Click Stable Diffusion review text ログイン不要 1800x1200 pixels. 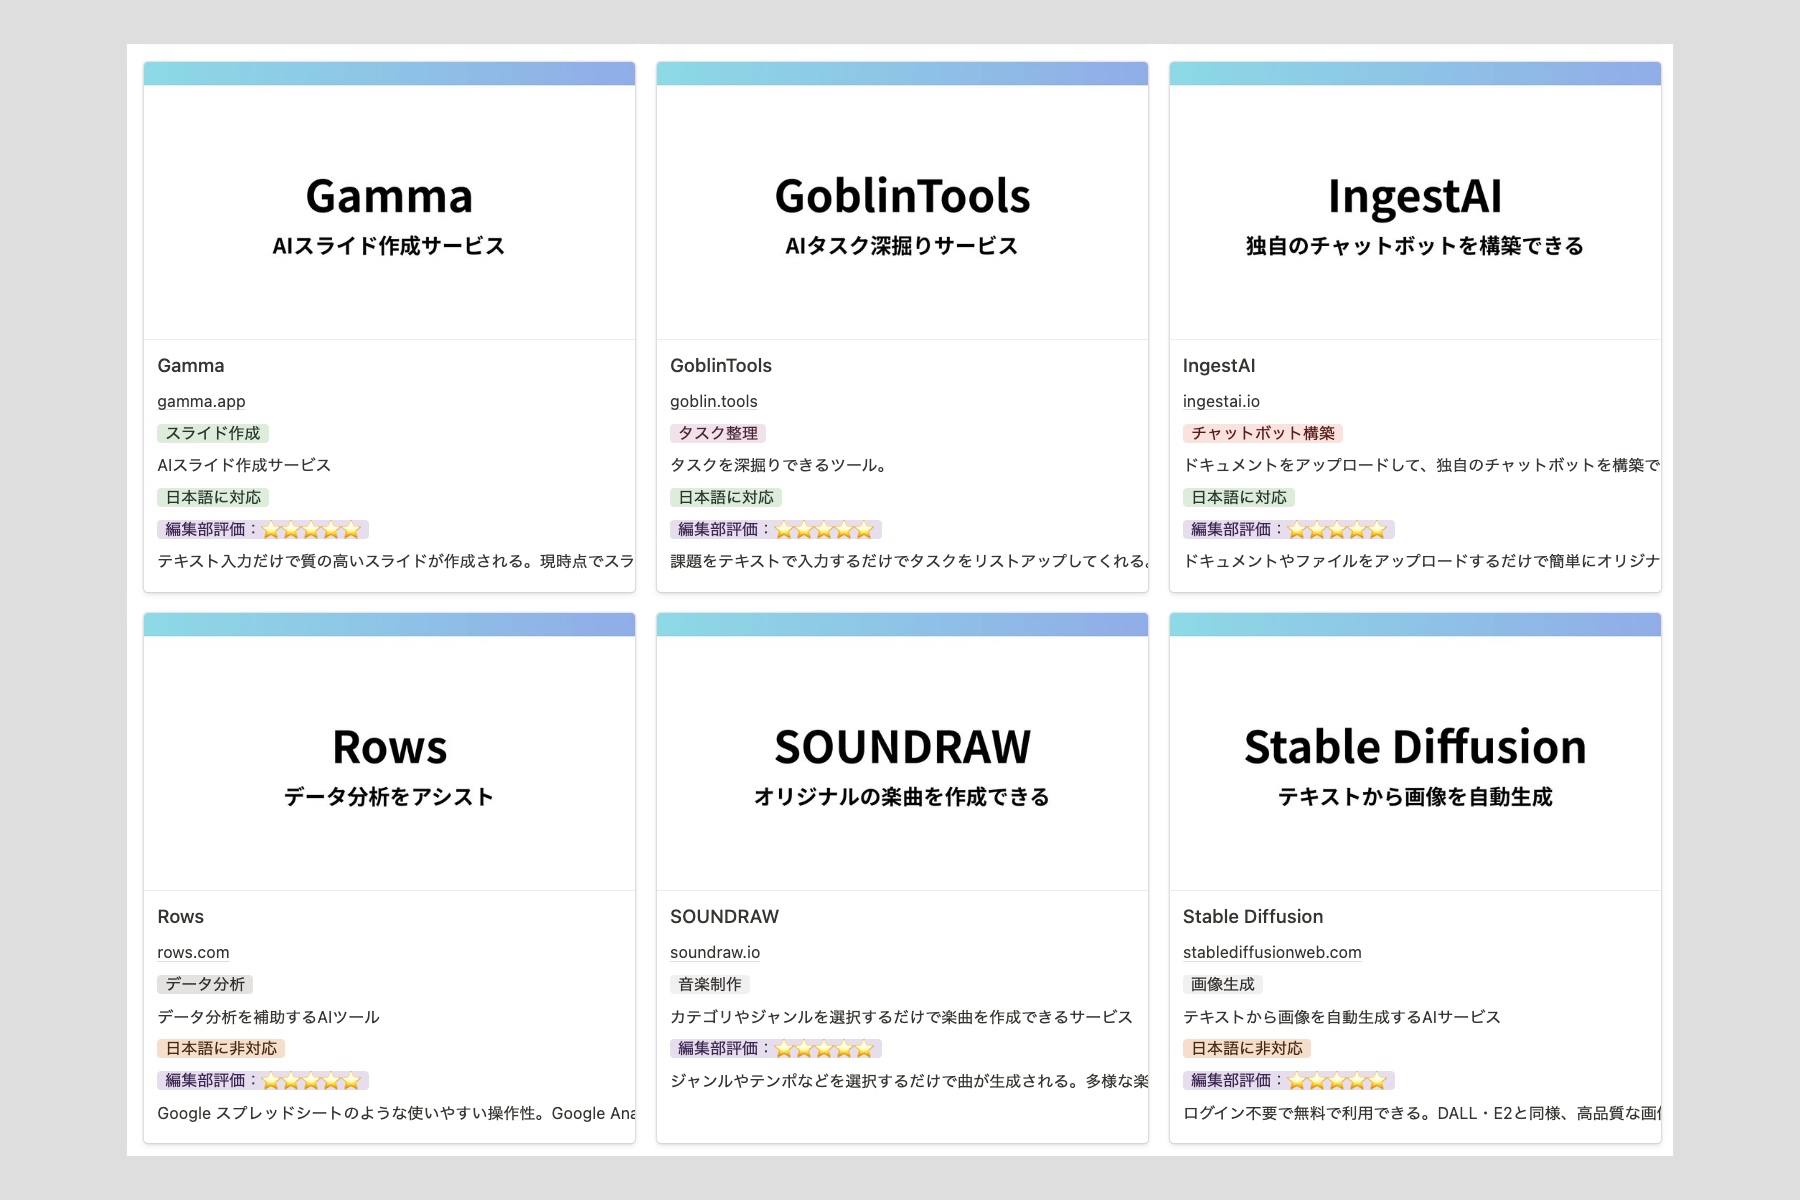click(x=1421, y=1112)
